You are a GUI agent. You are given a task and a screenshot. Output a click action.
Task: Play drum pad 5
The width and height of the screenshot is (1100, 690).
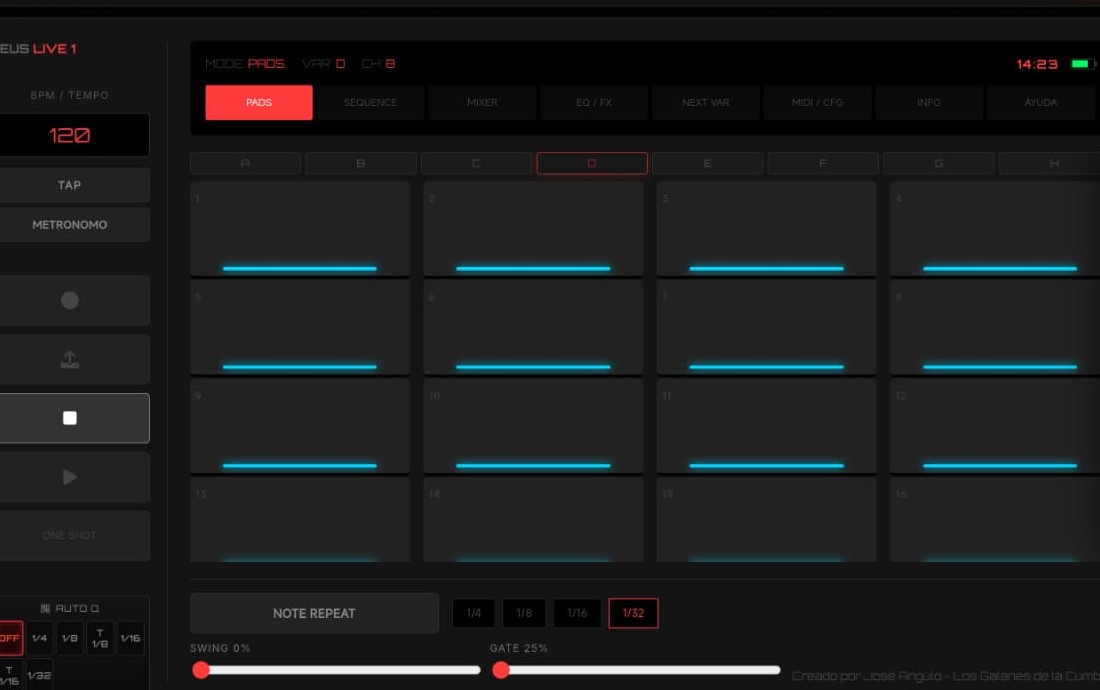(300, 327)
